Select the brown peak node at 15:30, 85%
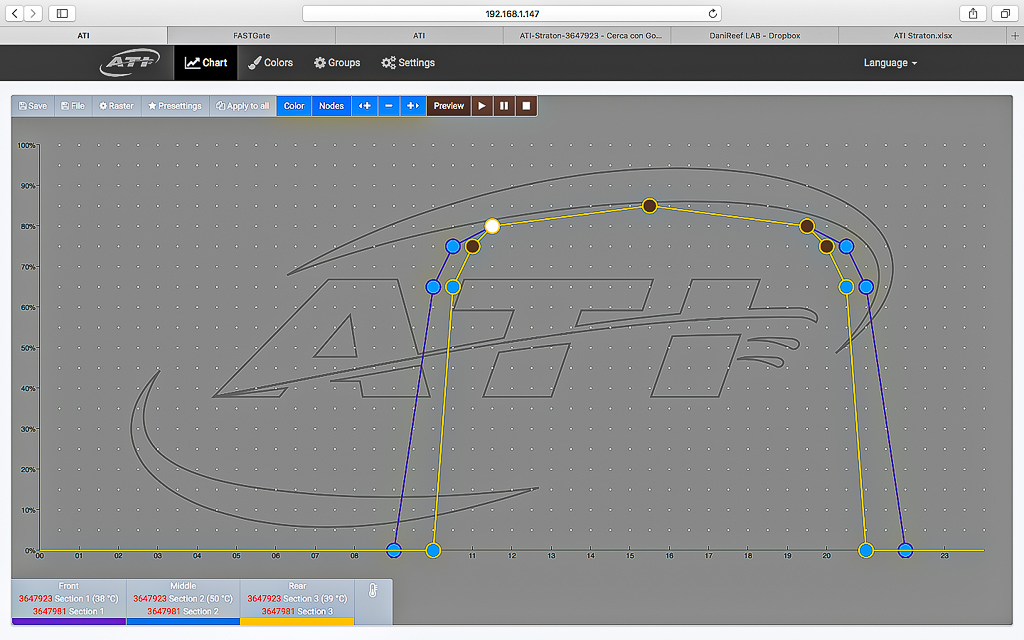This screenshot has width=1024, height=640. click(x=649, y=206)
